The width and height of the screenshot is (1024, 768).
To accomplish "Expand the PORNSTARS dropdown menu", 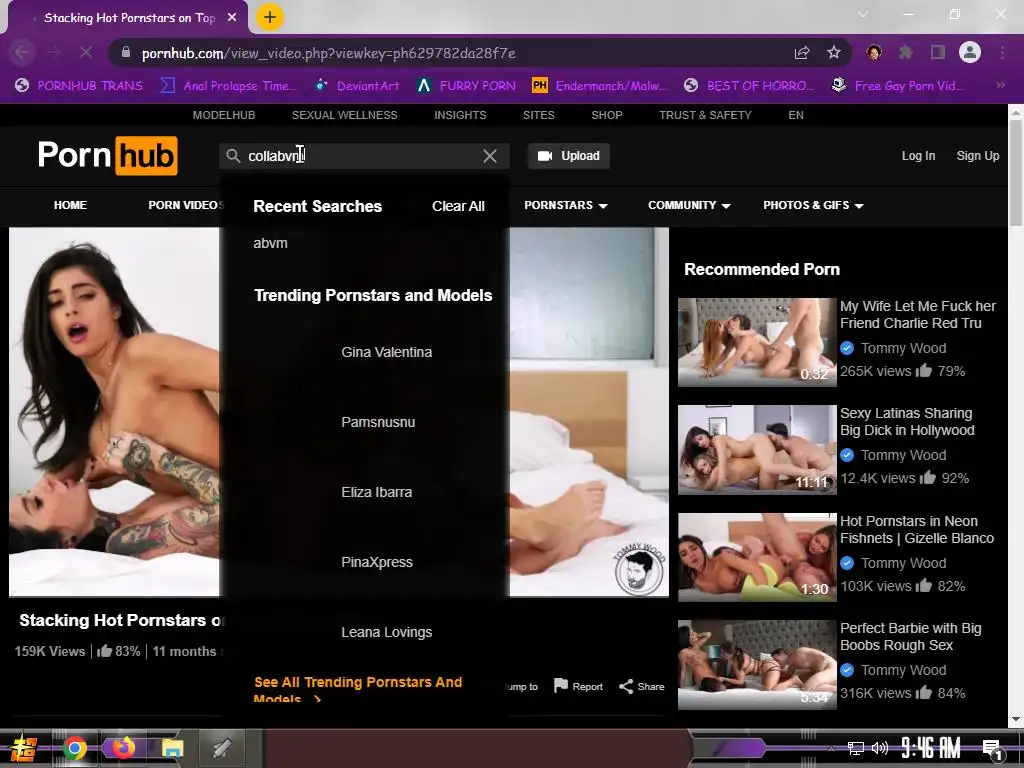I will (566, 205).
